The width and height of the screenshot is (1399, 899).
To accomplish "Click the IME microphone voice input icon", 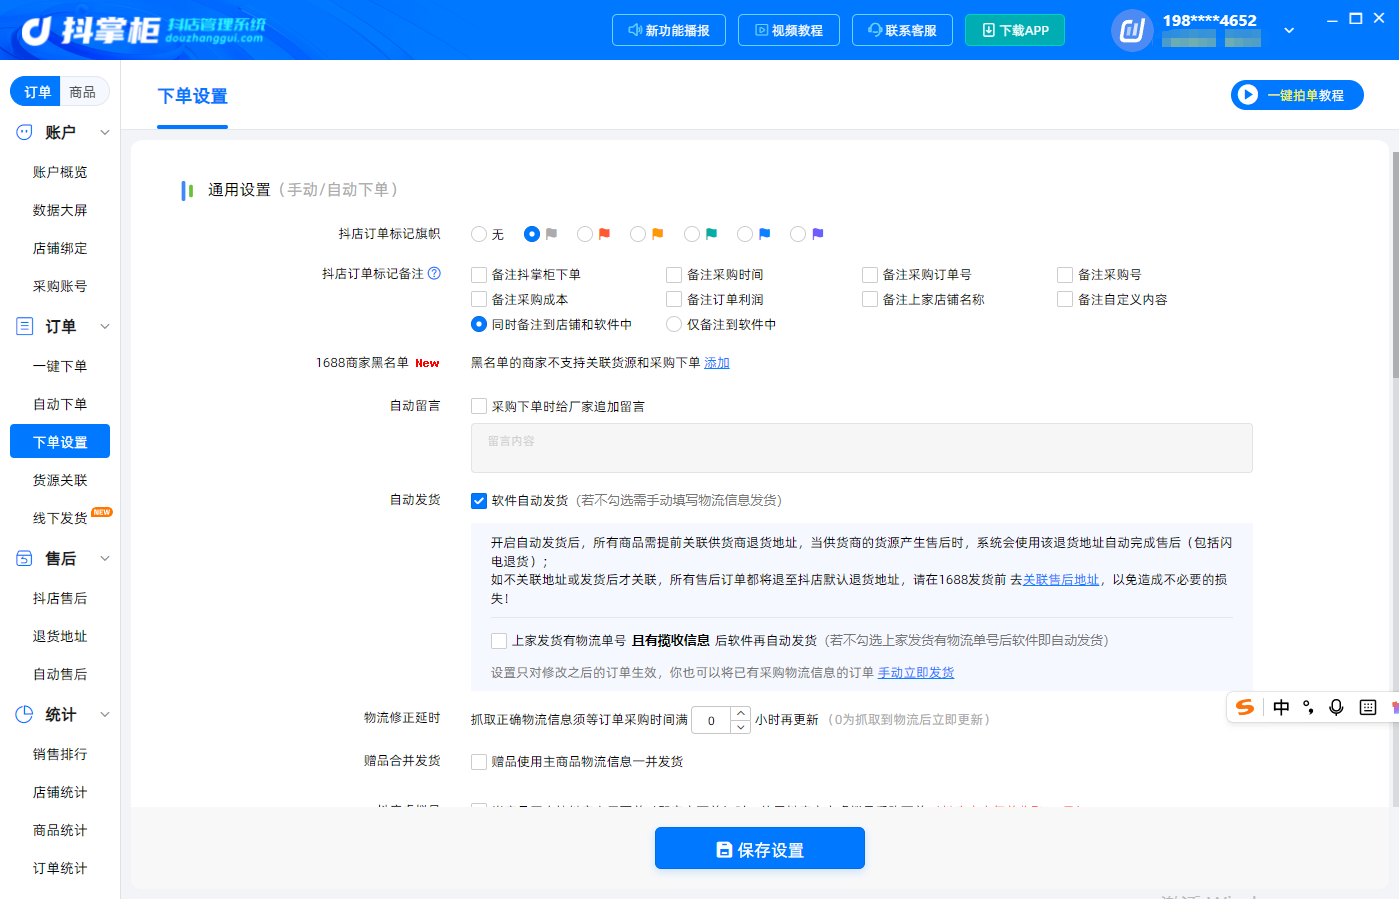I will pyautogui.click(x=1336, y=707).
